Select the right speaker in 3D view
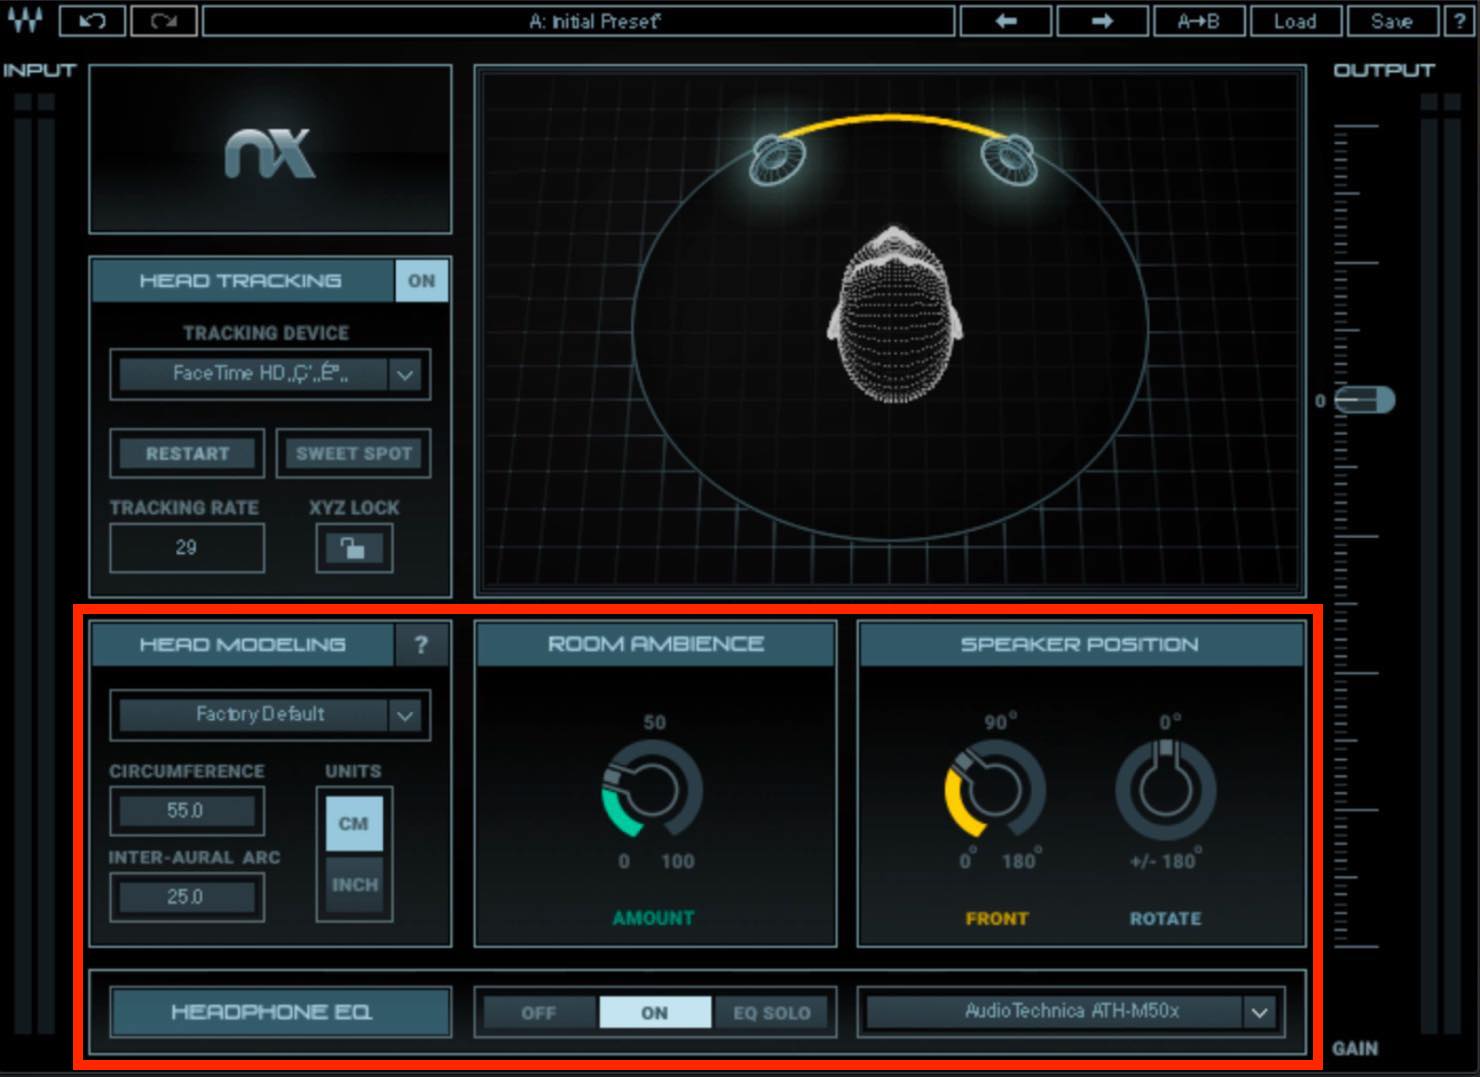The height and width of the screenshot is (1077, 1480). pyautogui.click(x=1008, y=161)
